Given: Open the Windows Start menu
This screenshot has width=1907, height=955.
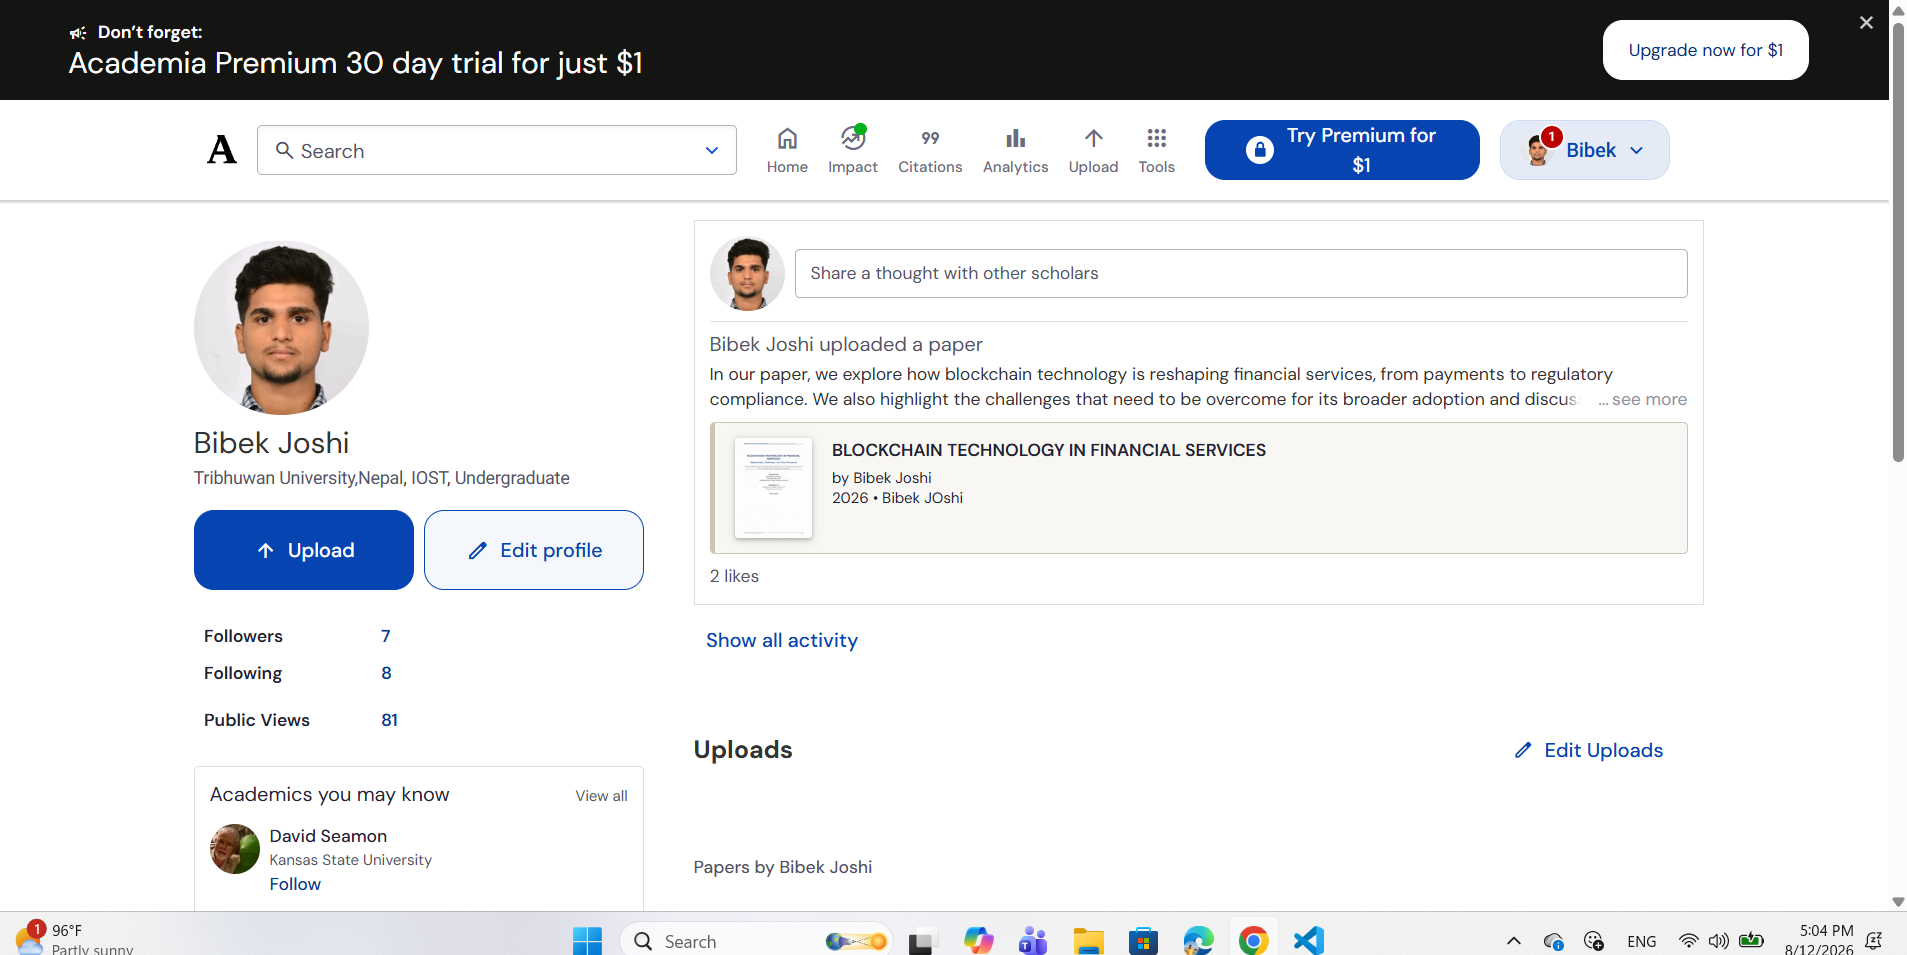Looking at the screenshot, I should pos(587,941).
